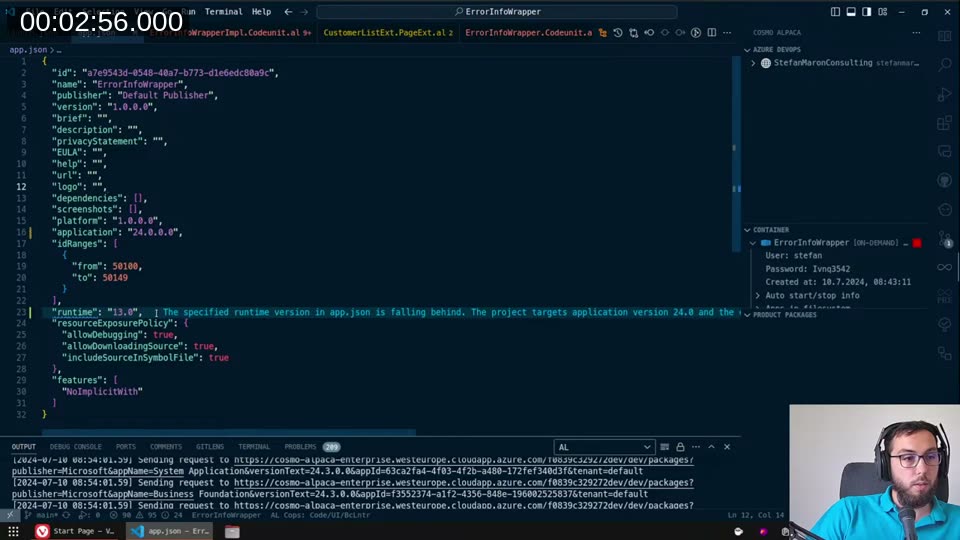The image size is (960, 540).
Task: Collapse the PRODUCT PACKAGES section
Action: 747,315
